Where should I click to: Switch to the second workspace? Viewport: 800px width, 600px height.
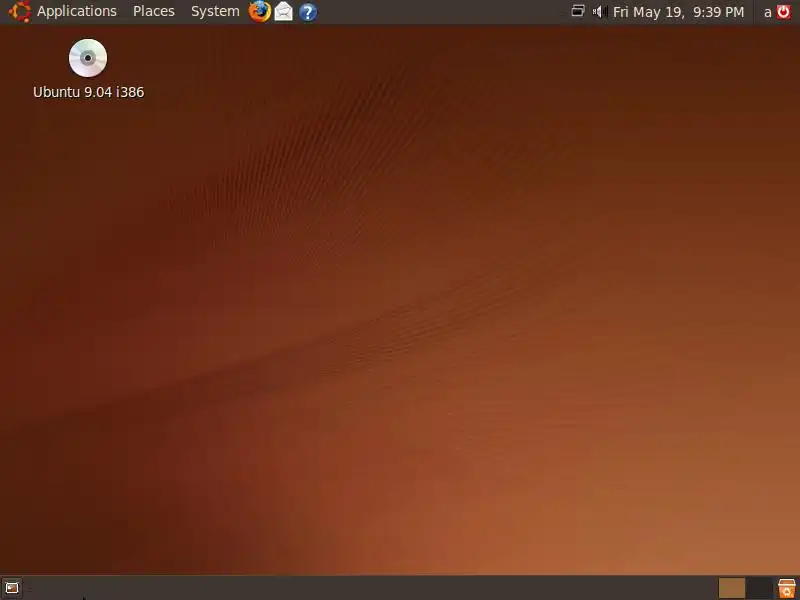pyautogui.click(x=759, y=588)
